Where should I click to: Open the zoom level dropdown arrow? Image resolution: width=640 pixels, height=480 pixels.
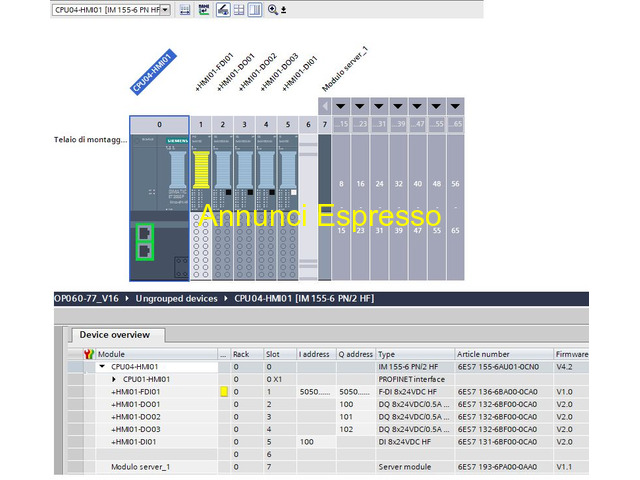click(x=284, y=10)
